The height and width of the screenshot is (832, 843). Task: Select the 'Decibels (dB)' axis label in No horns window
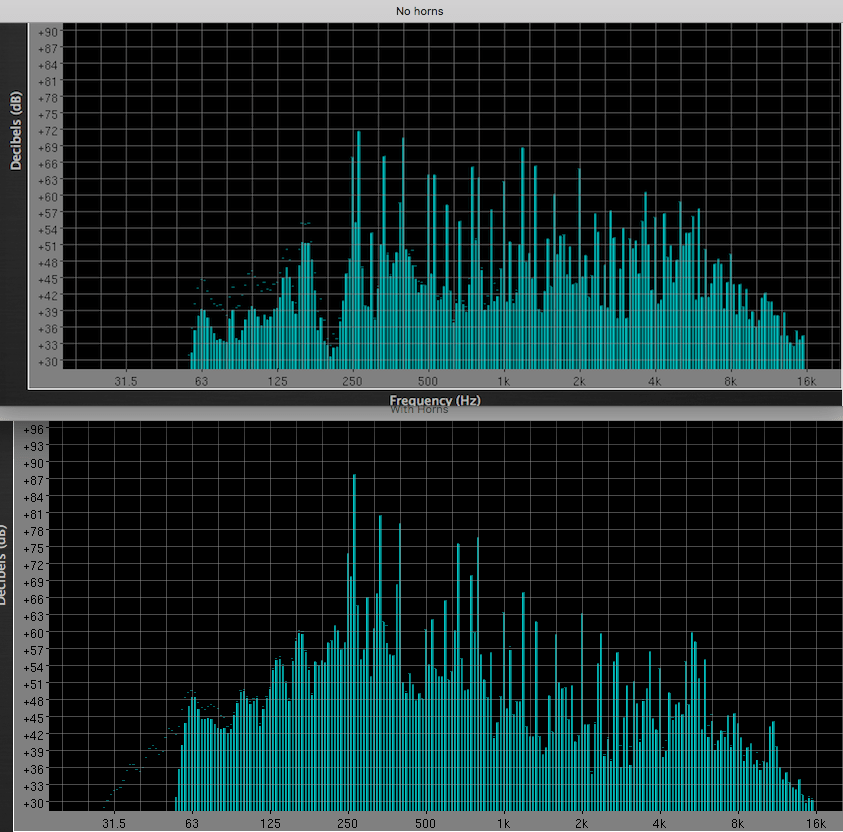coord(16,131)
